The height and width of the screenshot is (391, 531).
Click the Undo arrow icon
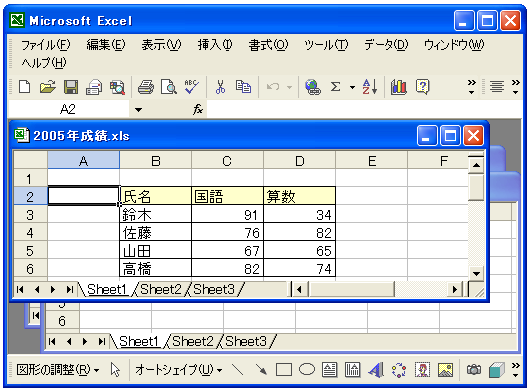(273, 87)
